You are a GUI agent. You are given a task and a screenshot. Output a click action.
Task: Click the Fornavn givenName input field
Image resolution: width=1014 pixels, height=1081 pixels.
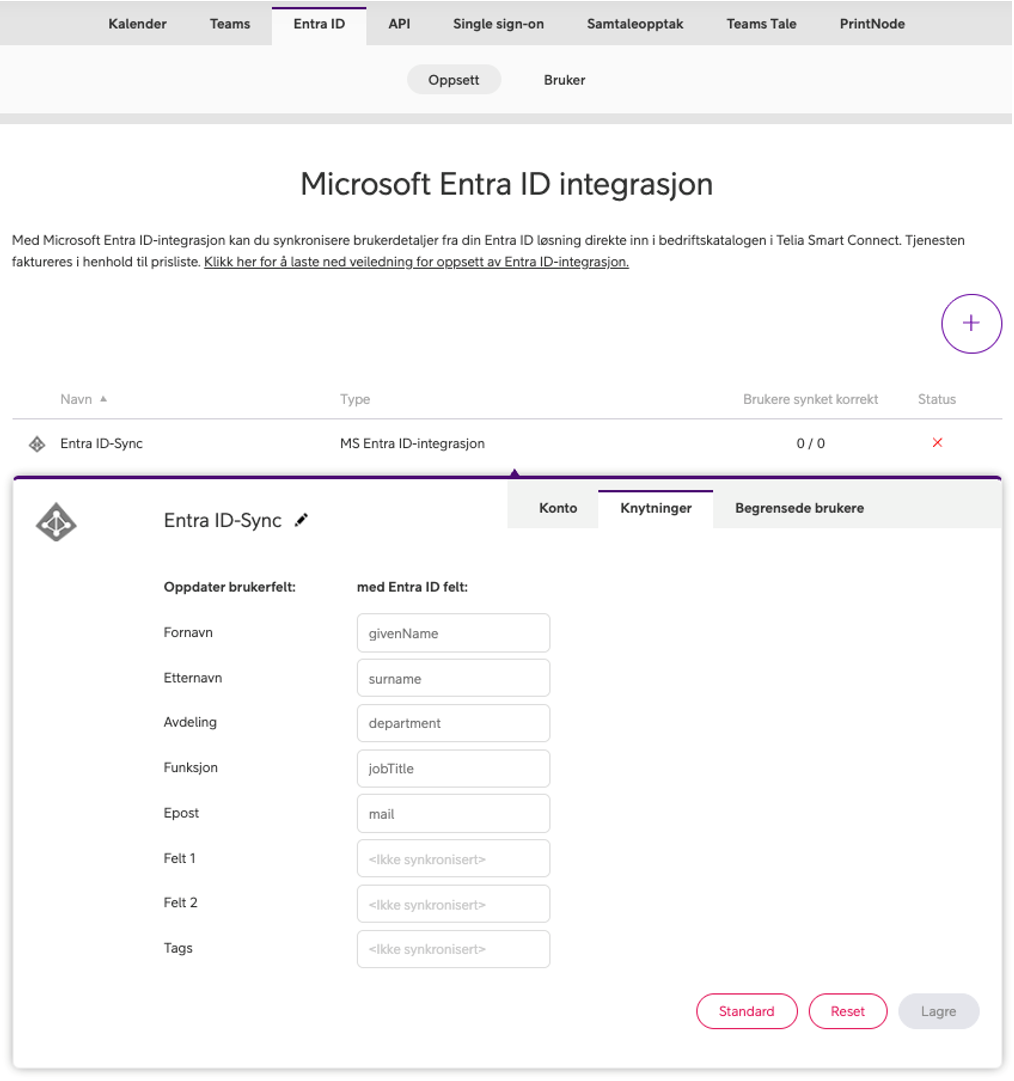tap(453, 633)
